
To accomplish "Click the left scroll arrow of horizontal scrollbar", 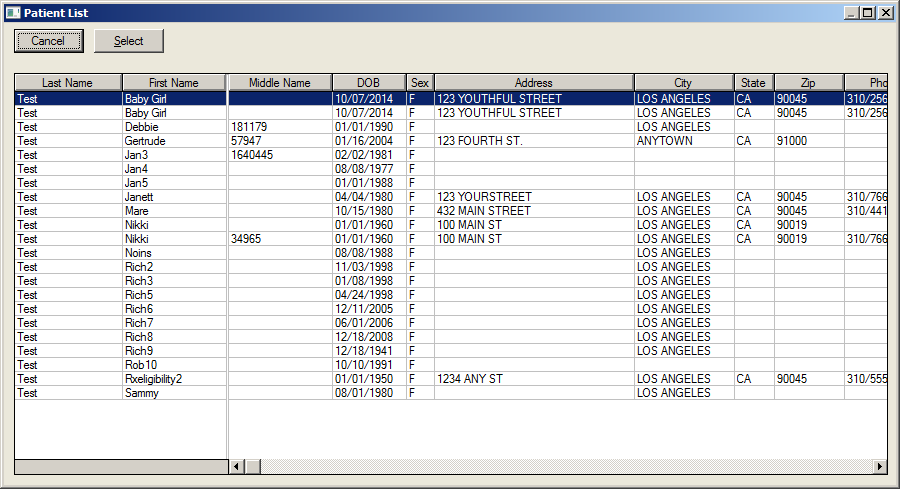I will point(236,467).
